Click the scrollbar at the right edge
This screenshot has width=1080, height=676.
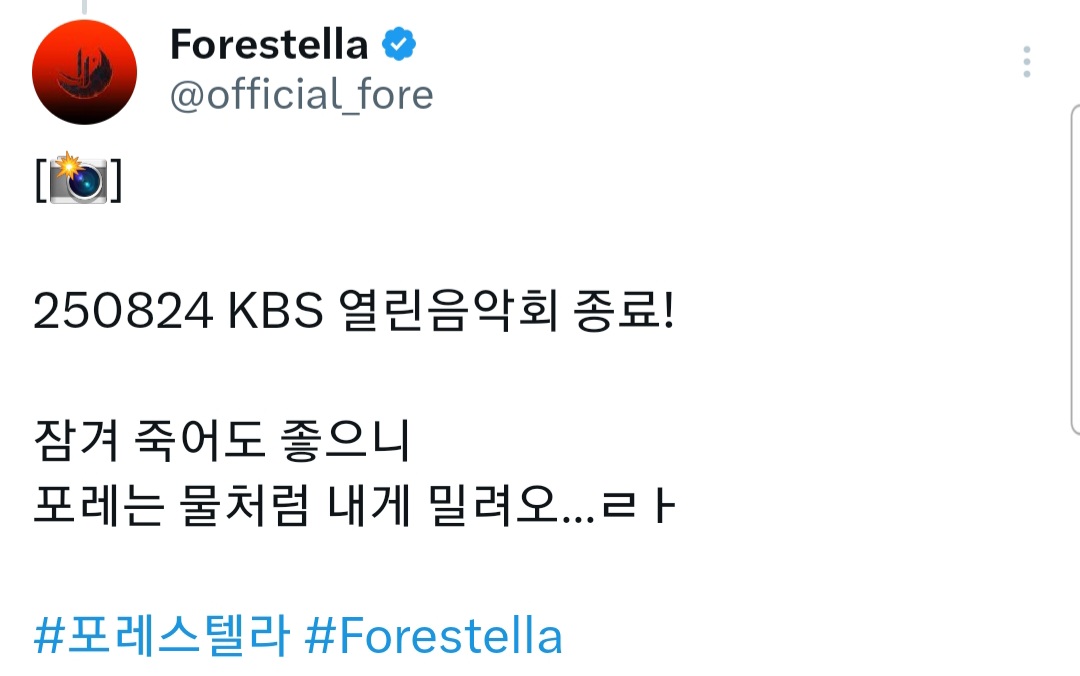pos(1074,270)
